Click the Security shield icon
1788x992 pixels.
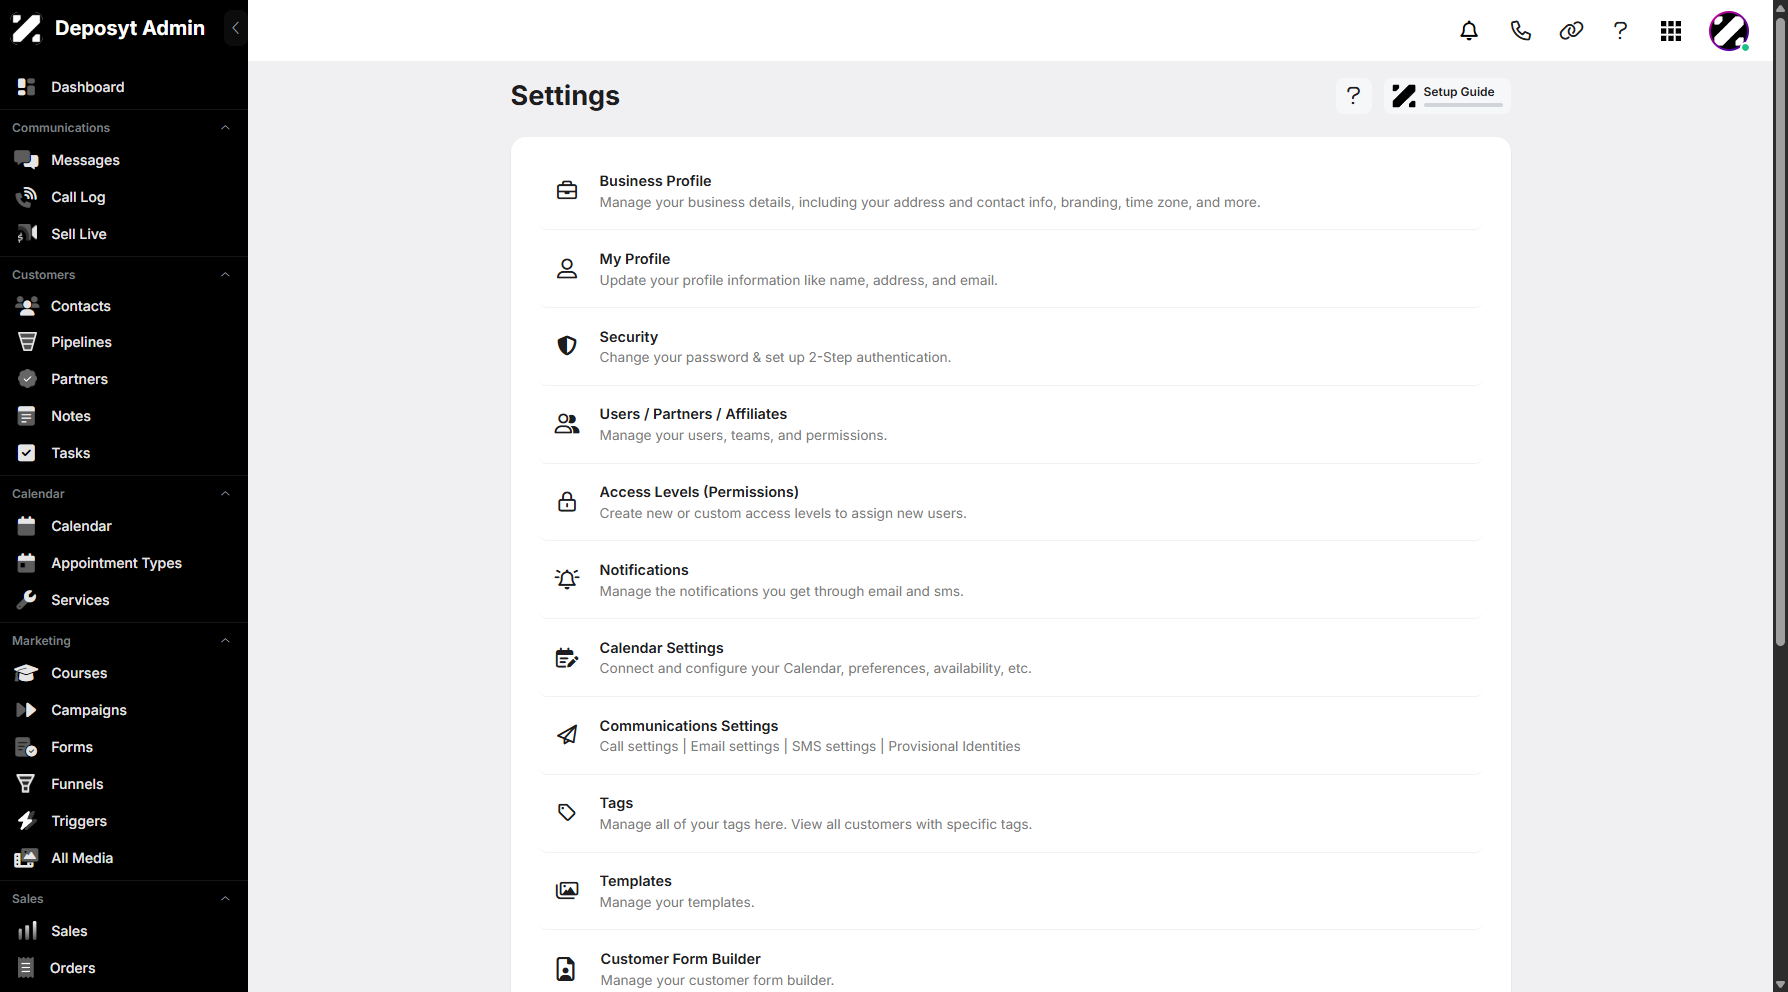pyautogui.click(x=567, y=345)
